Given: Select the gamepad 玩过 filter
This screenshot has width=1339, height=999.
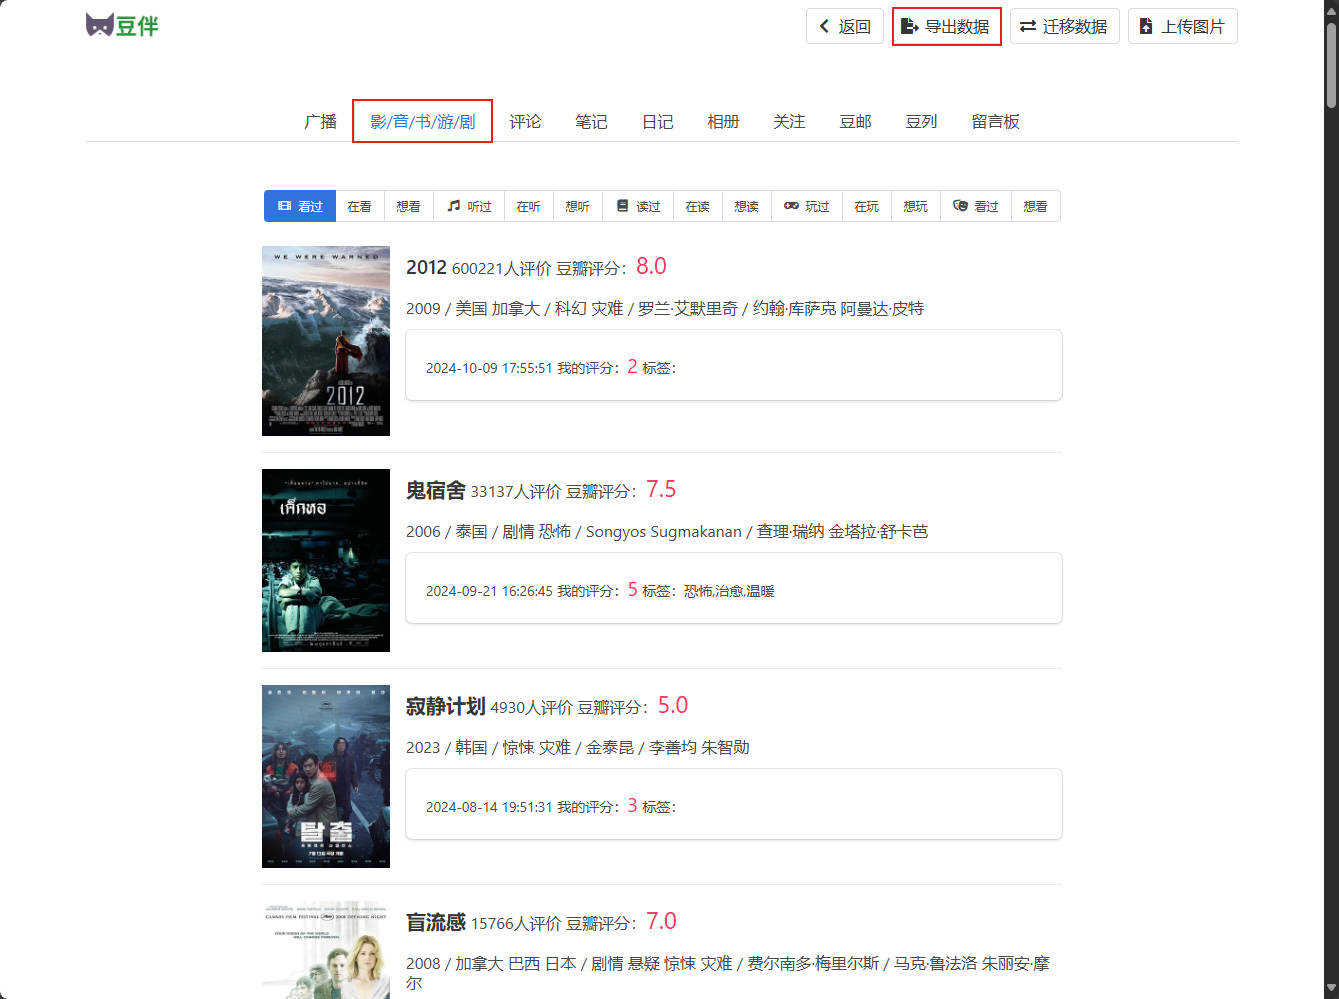Looking at the screenshot, I should click(x=807, y=206).
